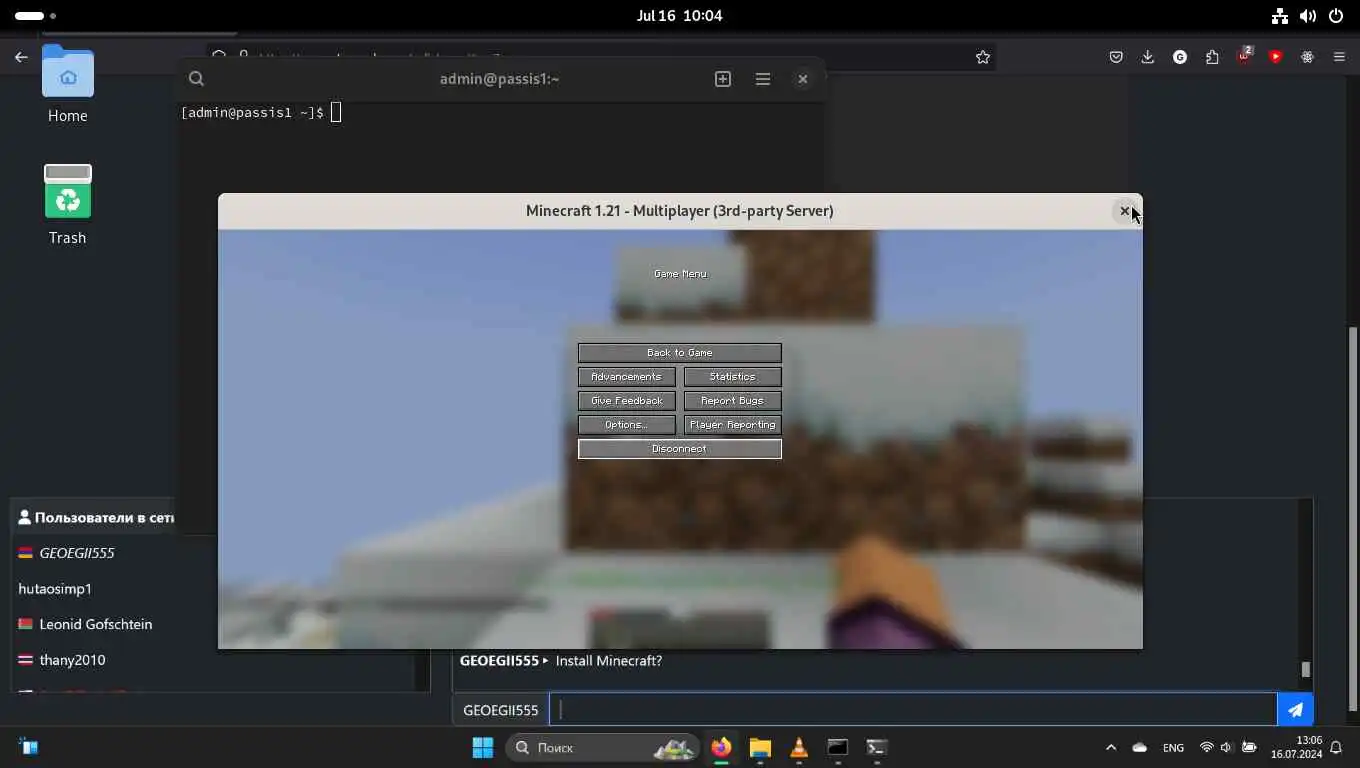
Task: Open GNOME Activities pill in top bar
Action: tap(36, 16)
